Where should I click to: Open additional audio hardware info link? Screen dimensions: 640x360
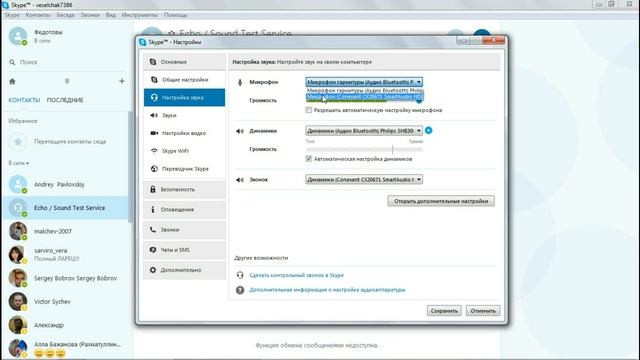[327, 290]
